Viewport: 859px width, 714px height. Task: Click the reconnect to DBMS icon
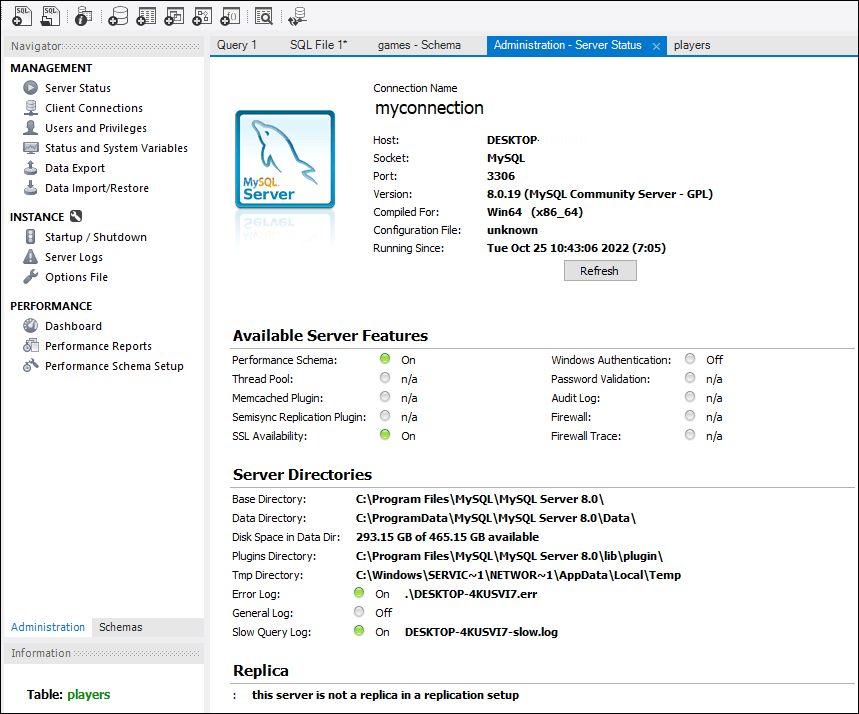click(x=297, y=15)
